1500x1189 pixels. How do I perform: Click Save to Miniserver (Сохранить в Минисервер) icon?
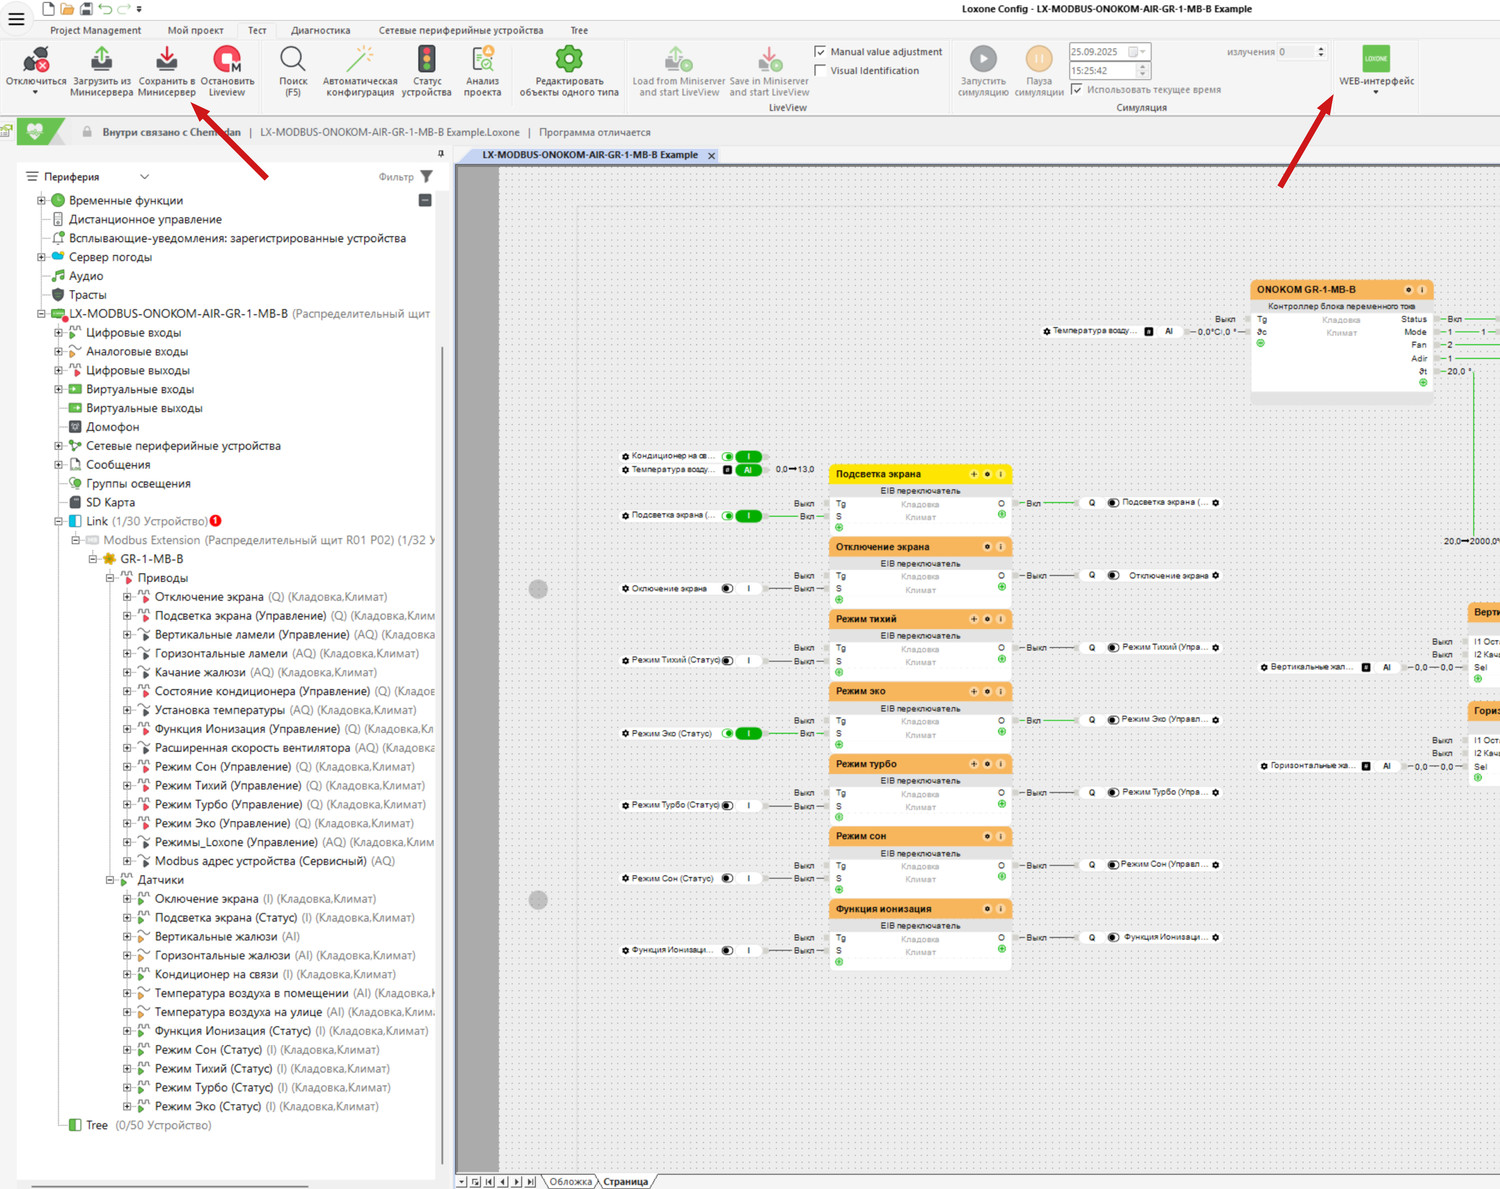coord(167,61)
